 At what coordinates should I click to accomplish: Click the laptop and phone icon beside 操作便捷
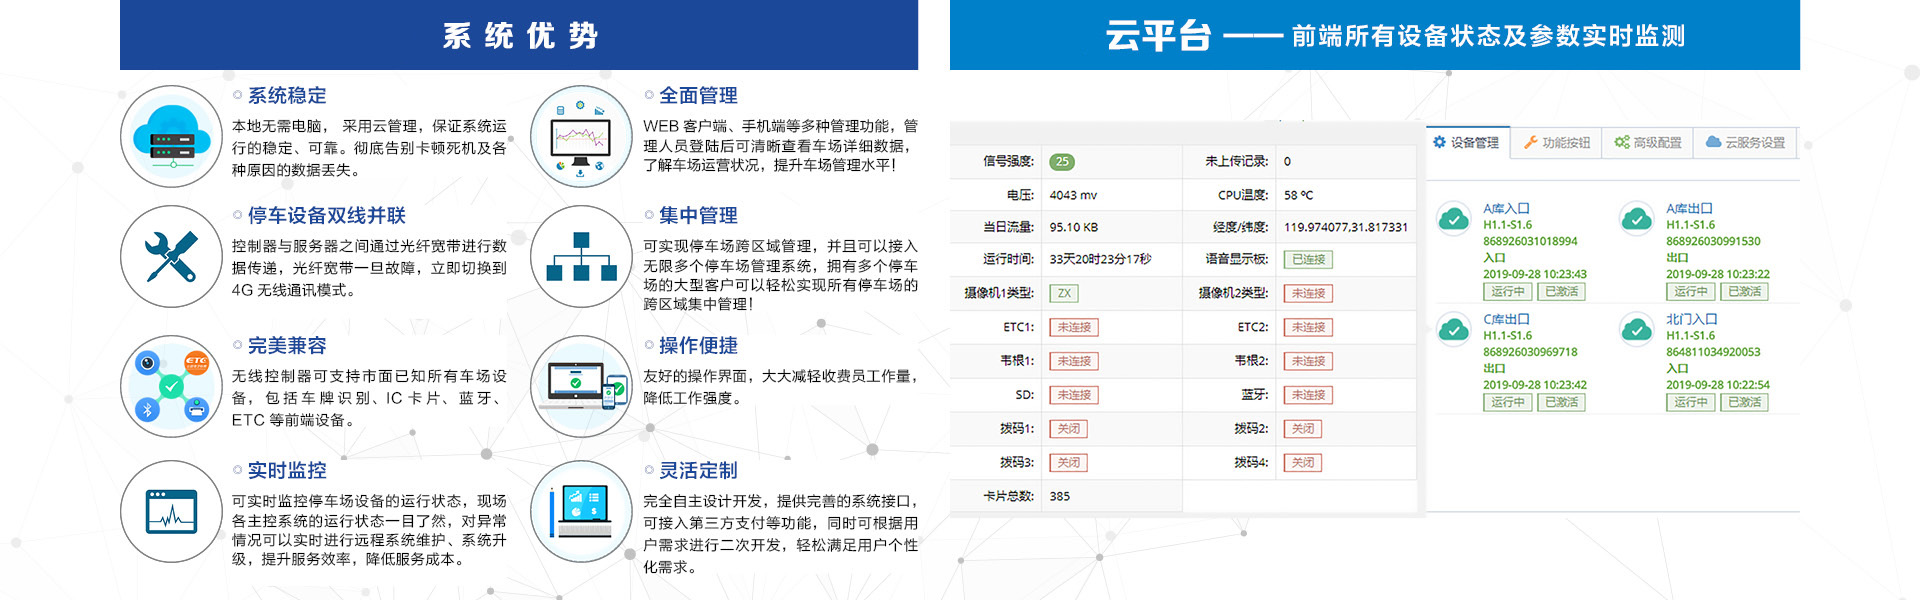tap(581, 386)
